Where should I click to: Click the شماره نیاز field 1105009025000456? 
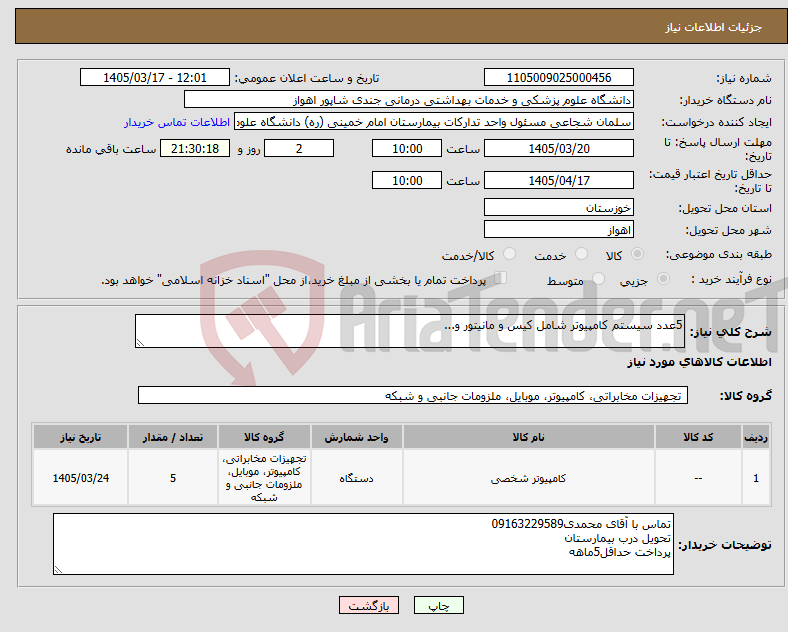pyautogui.click(x=558, y=78)
